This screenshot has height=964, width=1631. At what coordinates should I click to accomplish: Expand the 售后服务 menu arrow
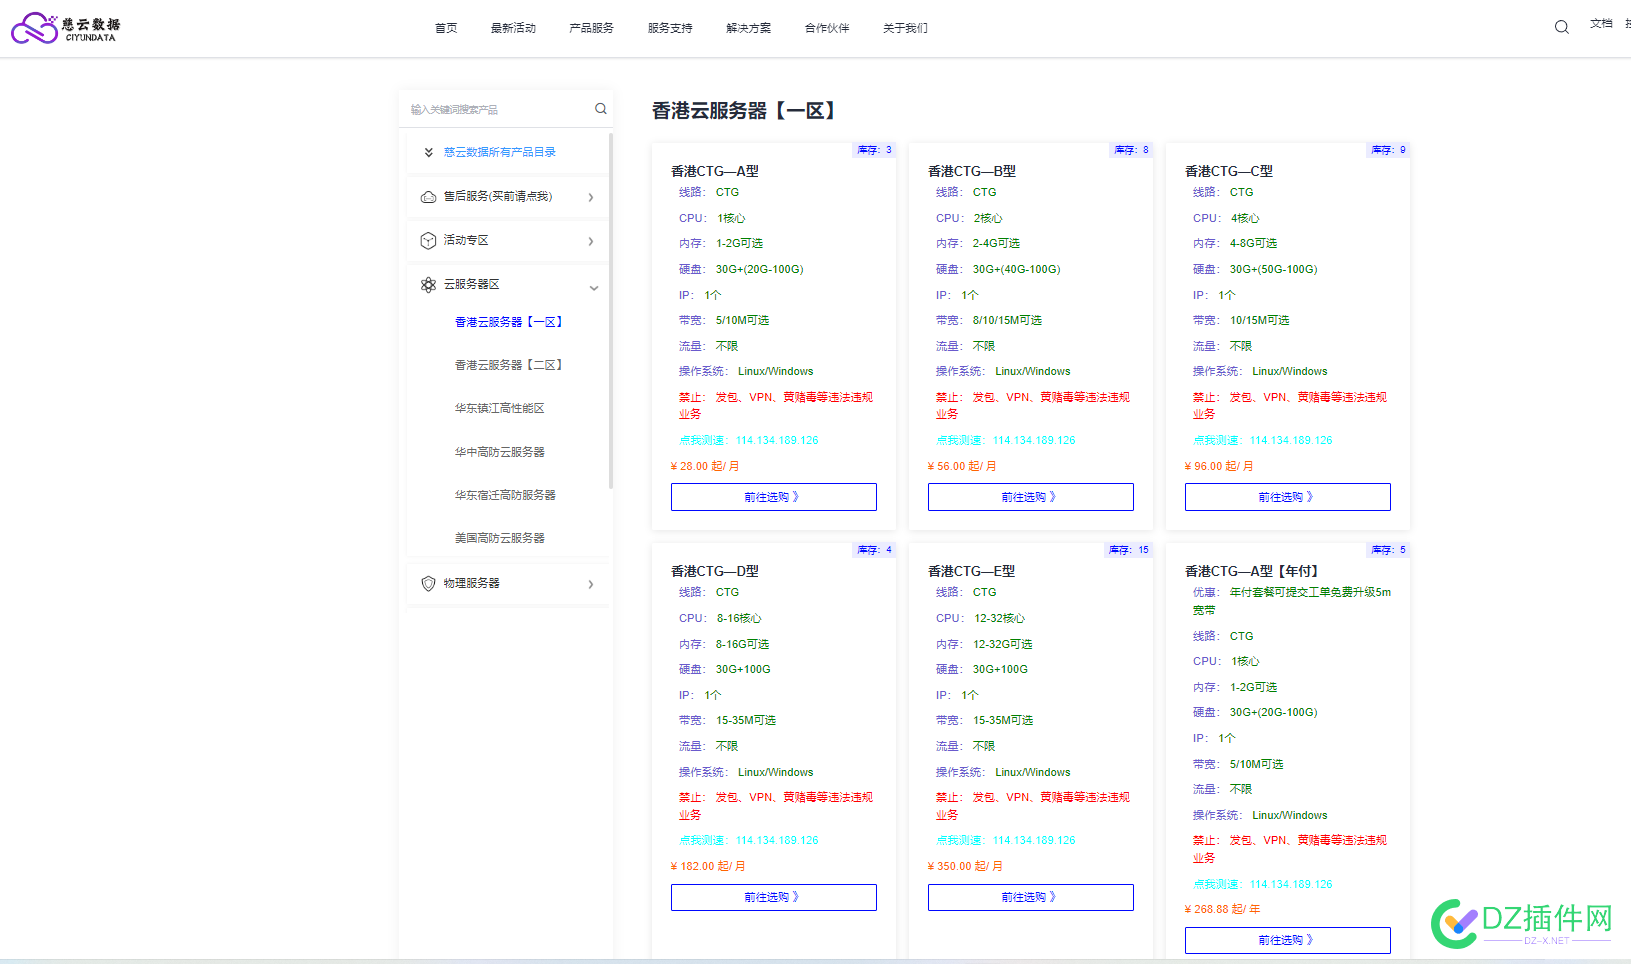pos(591,197)
